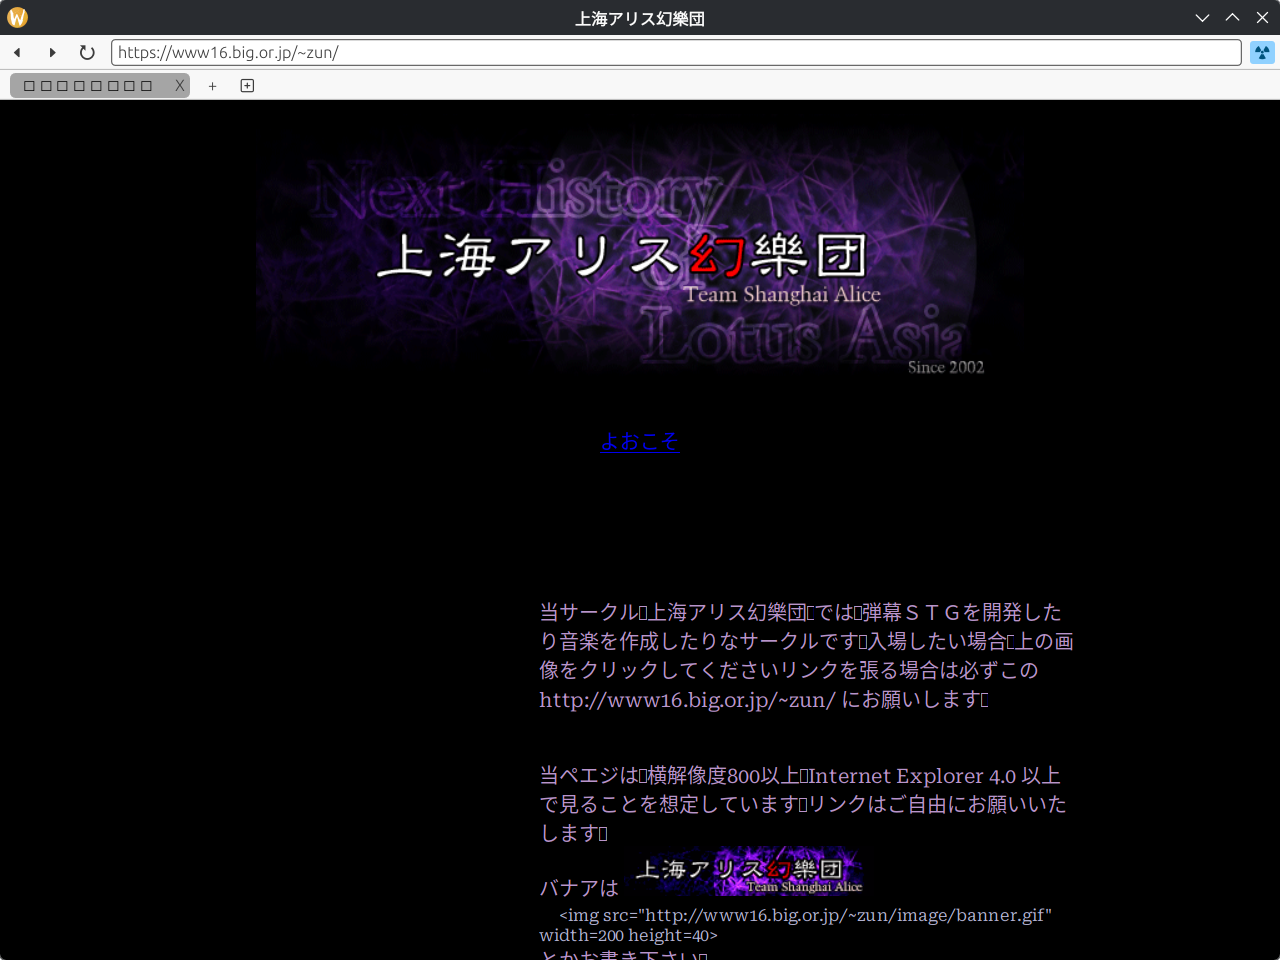Select the open browser tab
Screen dimensions: 1280x960
point(90,86)
